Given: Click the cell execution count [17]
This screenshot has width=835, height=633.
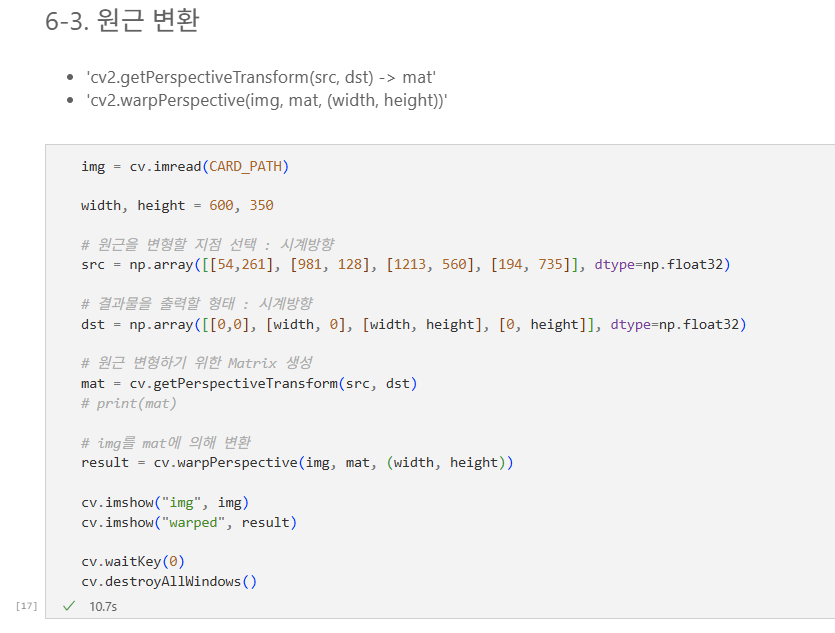Looking at the screenshot, I should [27, 606].
